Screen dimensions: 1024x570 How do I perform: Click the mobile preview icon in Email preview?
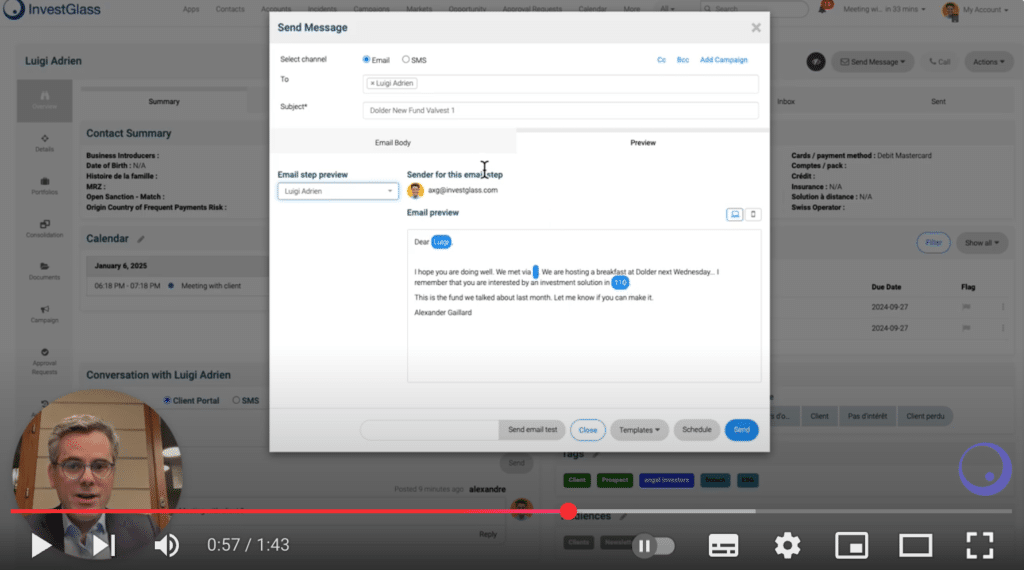pyautogui.click(x=753, y=214)
